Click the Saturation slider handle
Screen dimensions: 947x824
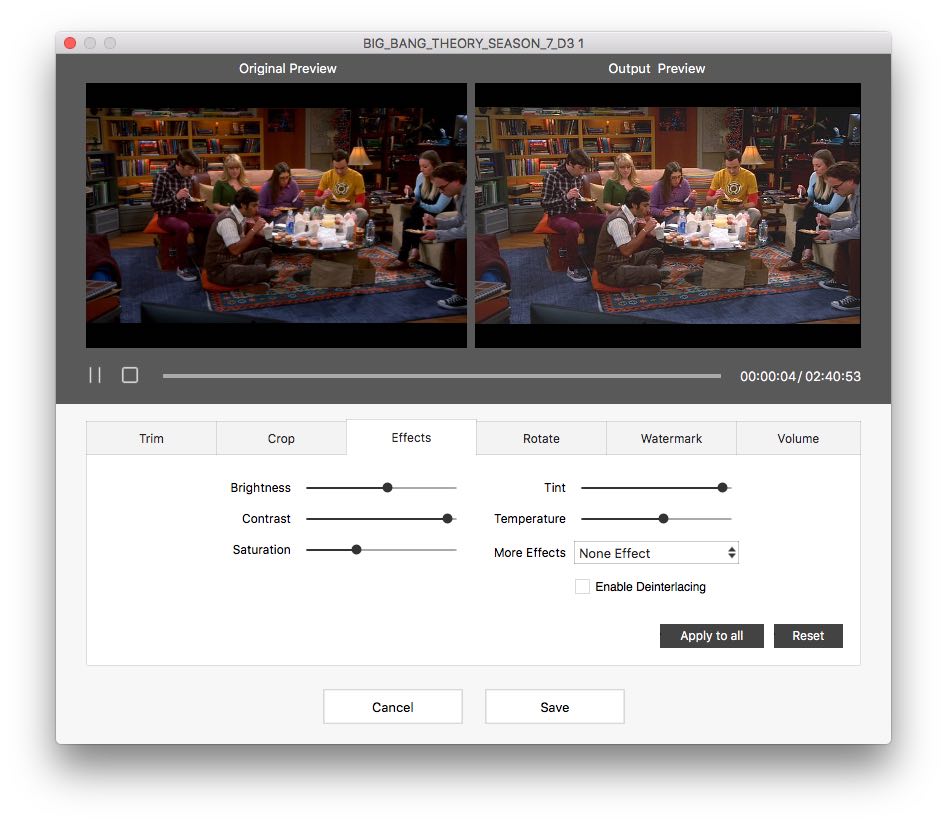tap(356, 549)
